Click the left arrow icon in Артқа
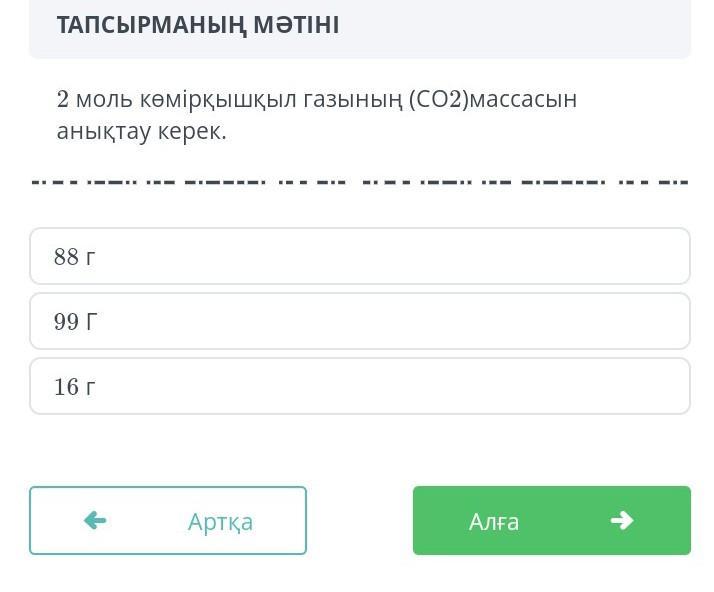The width and height of the screenshot is (714, 592). (x=95, y=520)
